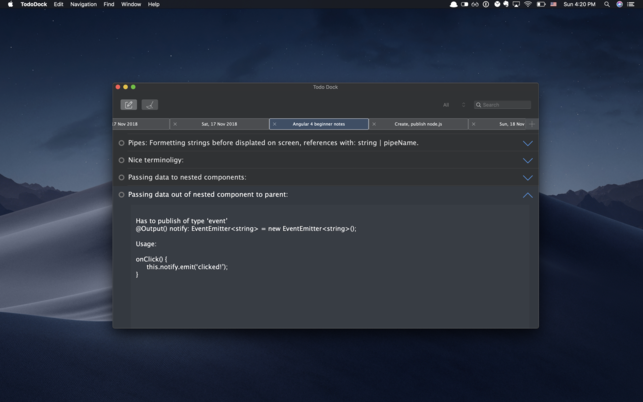
Task: Click the 'onClick() {' code line
Action: coord(151,259)
